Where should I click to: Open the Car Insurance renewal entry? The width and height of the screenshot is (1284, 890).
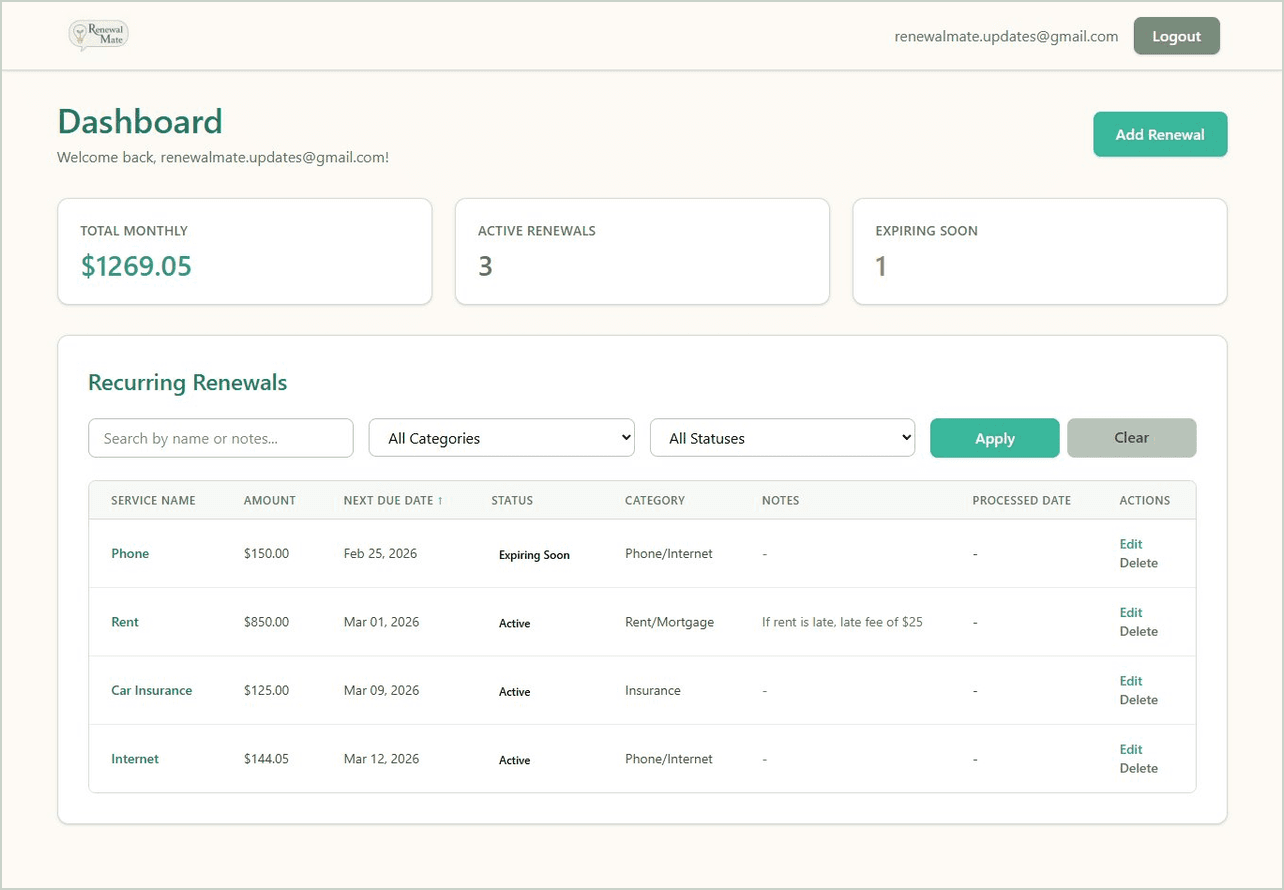click(x=151, y=690)
